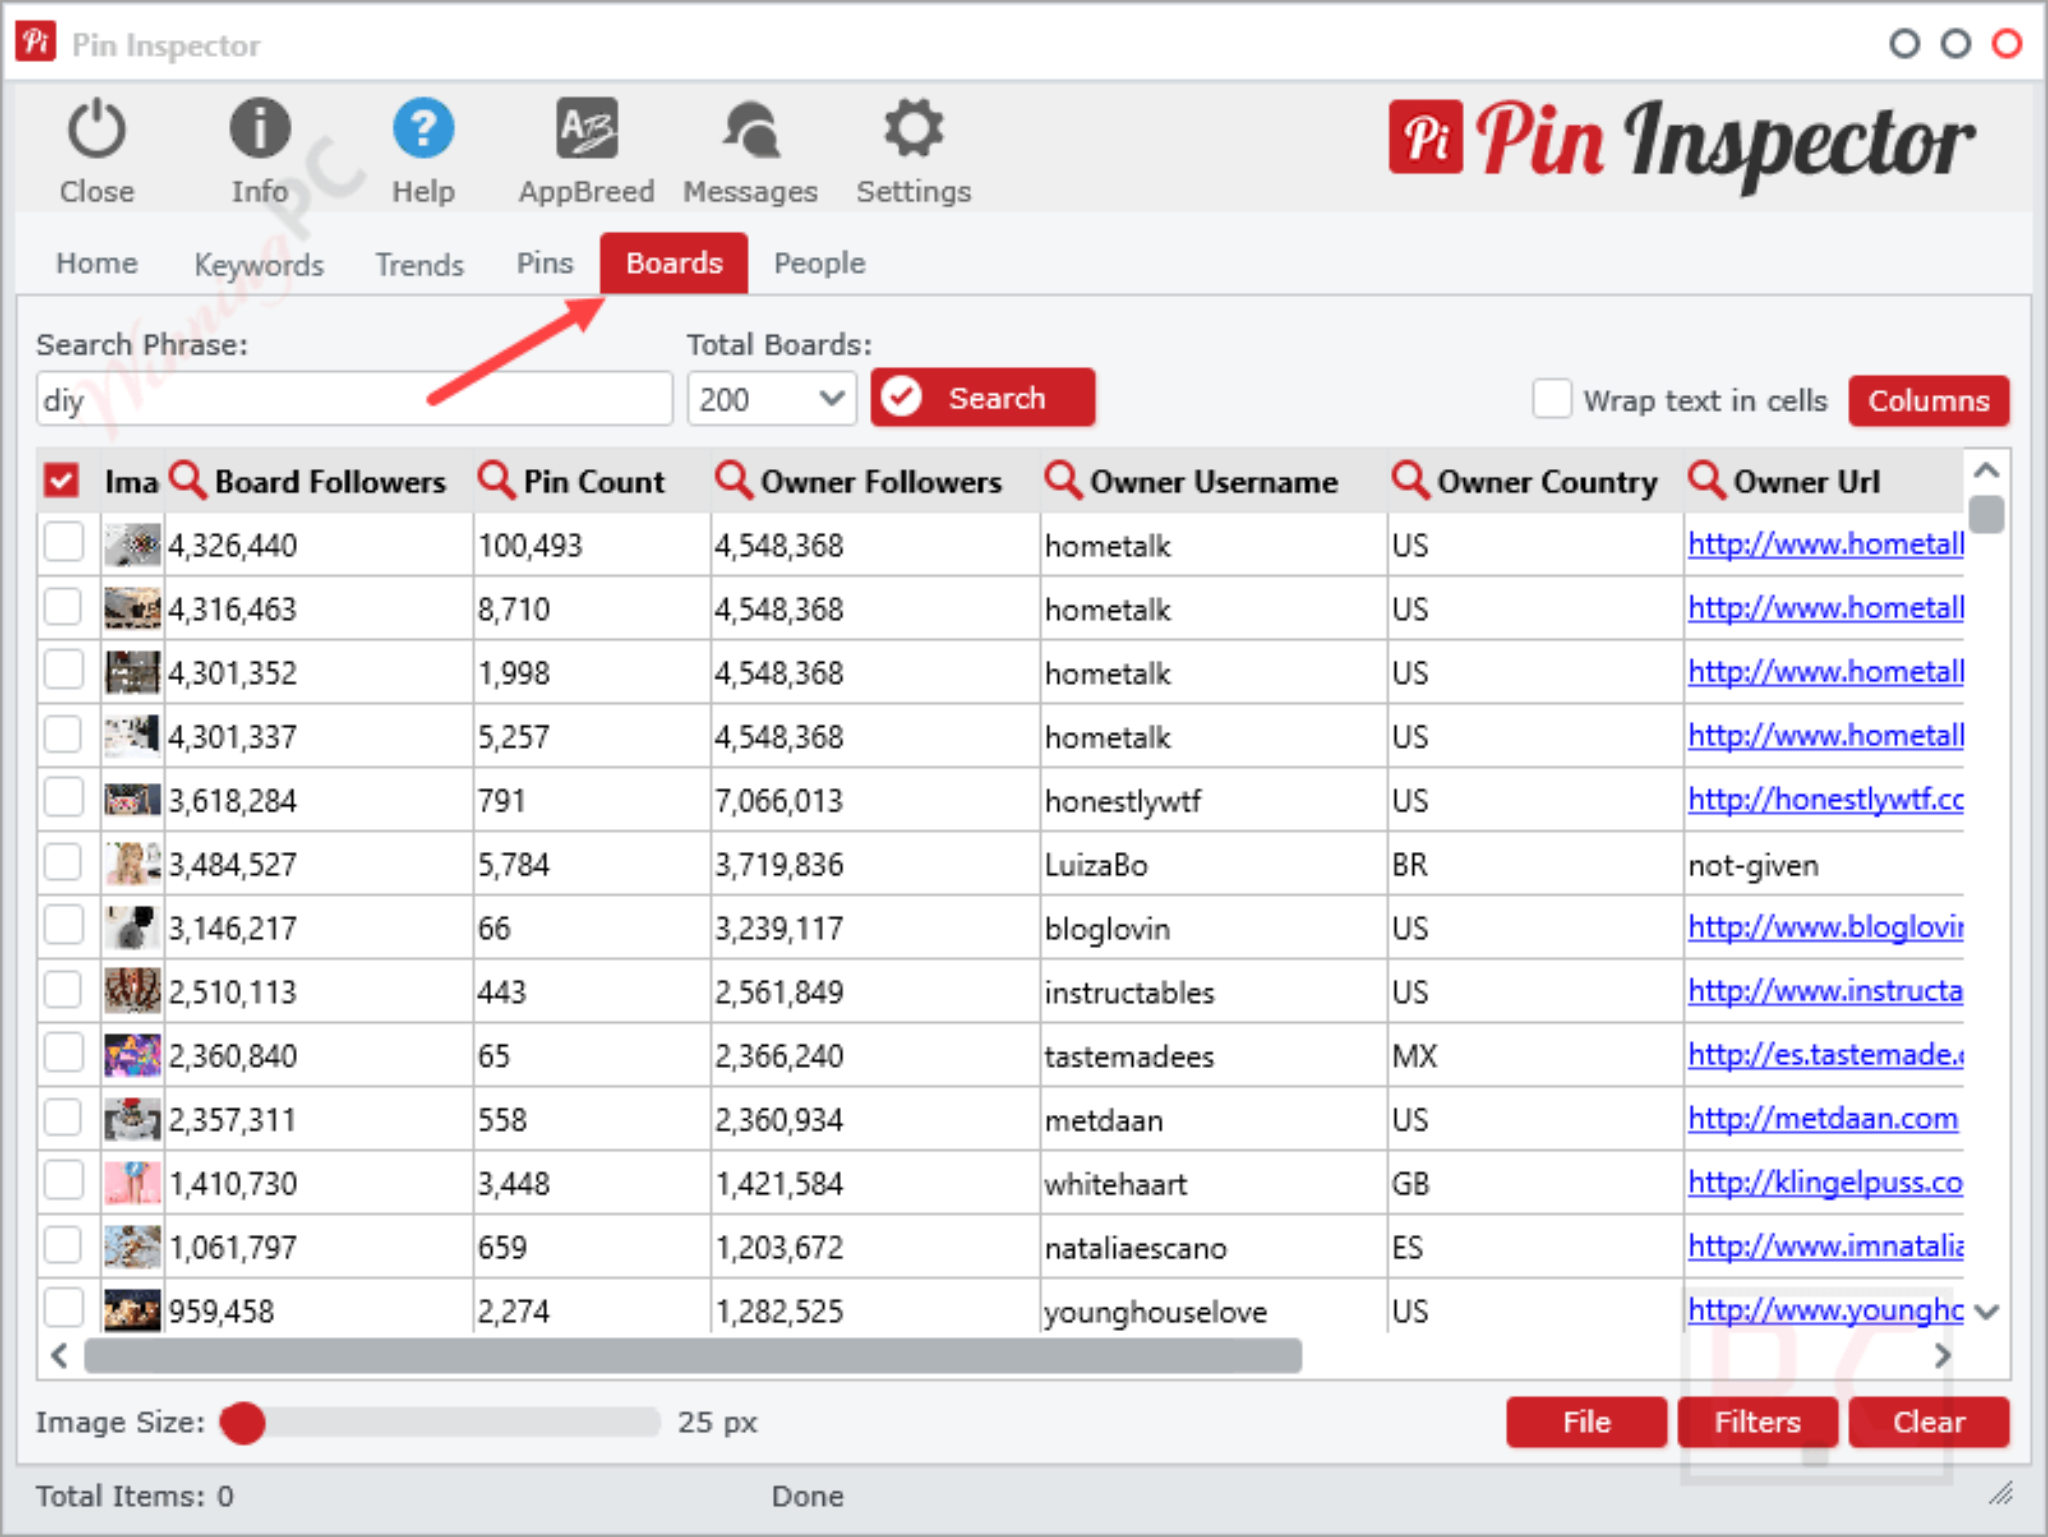Open the metdaan.com owner link
The height and width of the screenshot is (1537, 2048).
1822,1118
